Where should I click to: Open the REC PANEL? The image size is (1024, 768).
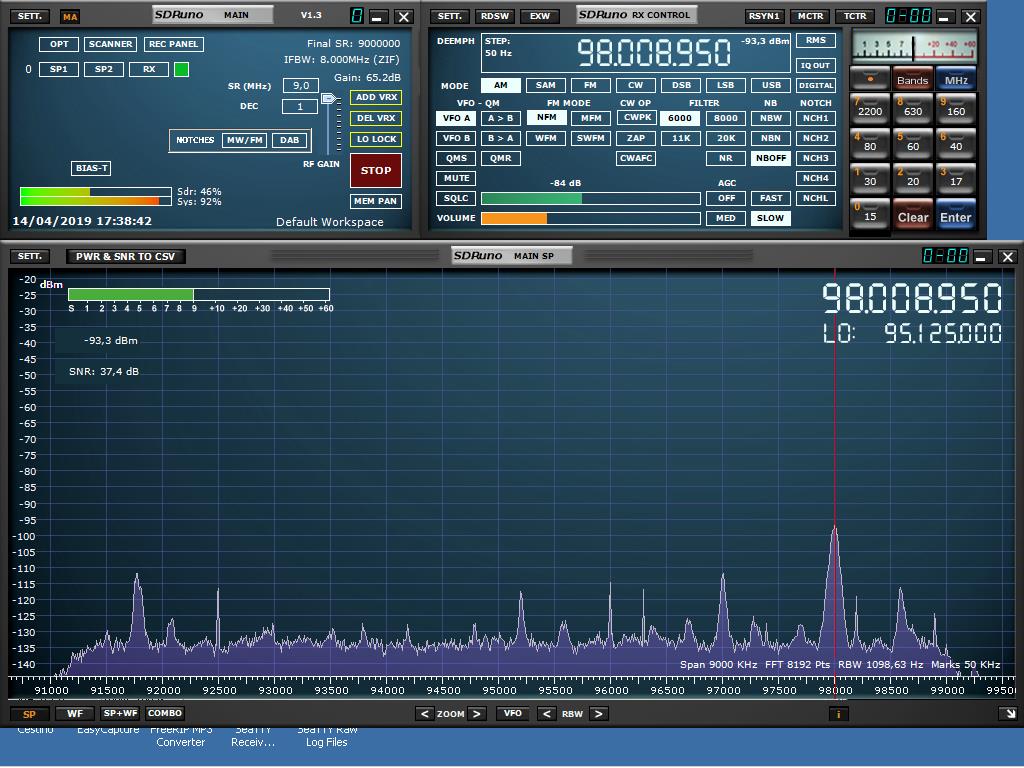click(x=173, y=44)
